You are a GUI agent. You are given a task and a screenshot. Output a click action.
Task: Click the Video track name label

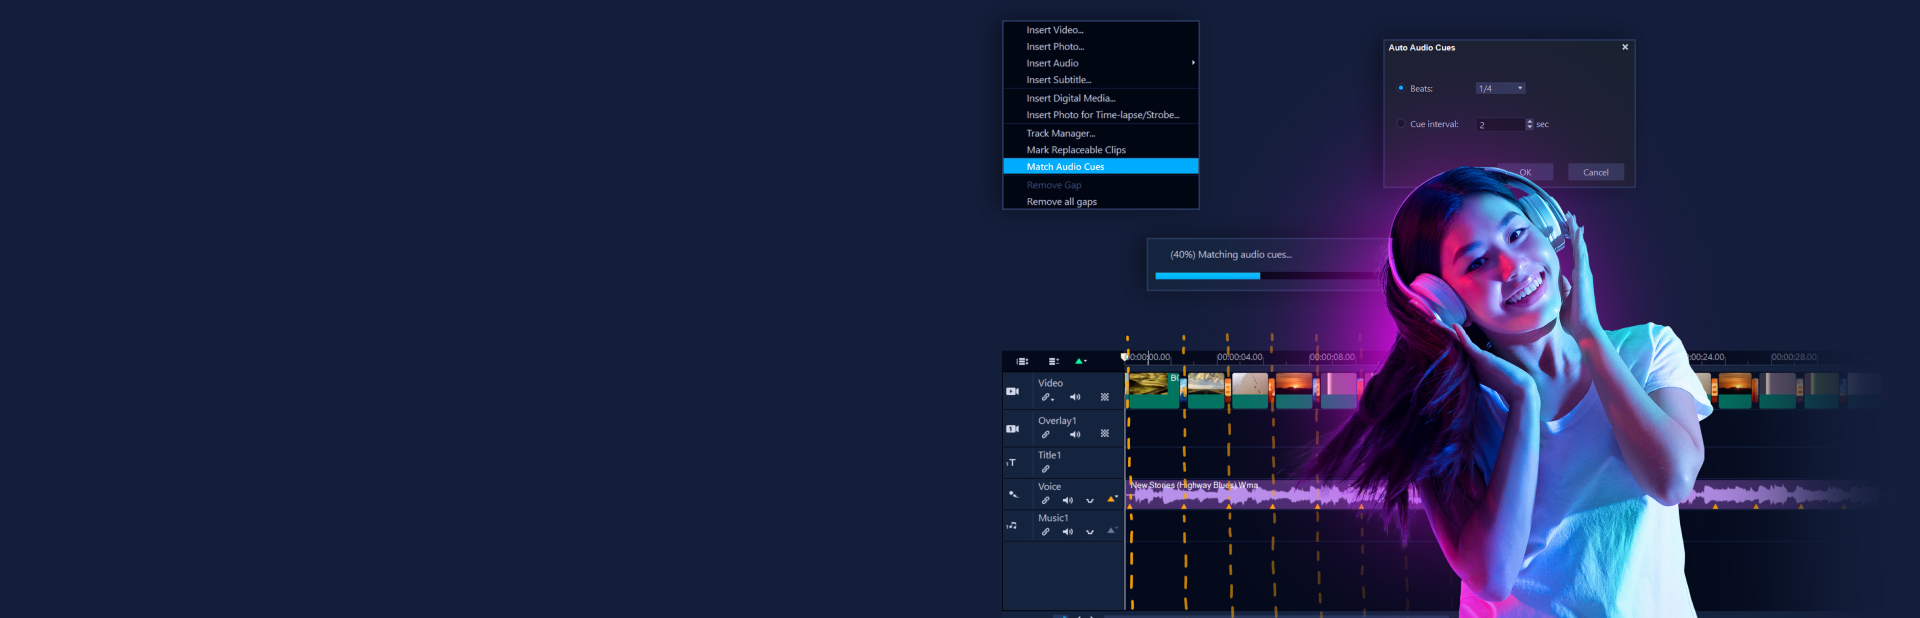1050,383
